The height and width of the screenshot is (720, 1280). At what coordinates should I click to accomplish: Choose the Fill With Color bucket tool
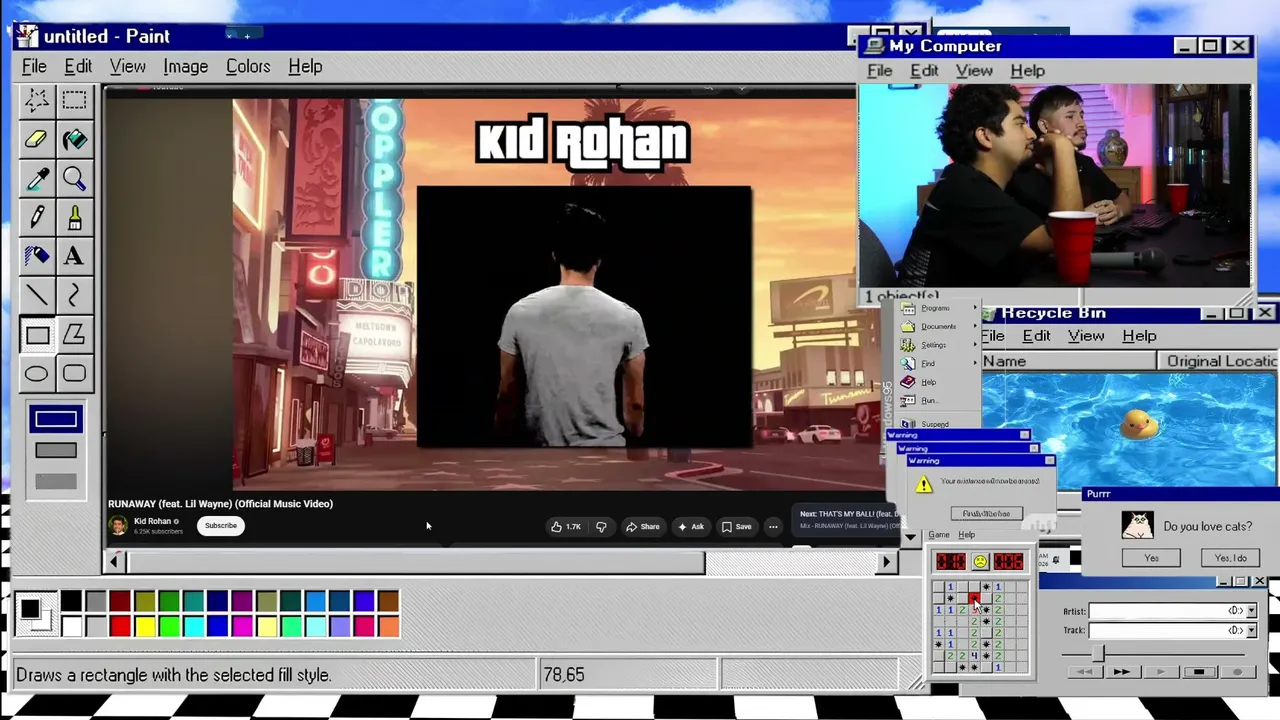(74, 139)
